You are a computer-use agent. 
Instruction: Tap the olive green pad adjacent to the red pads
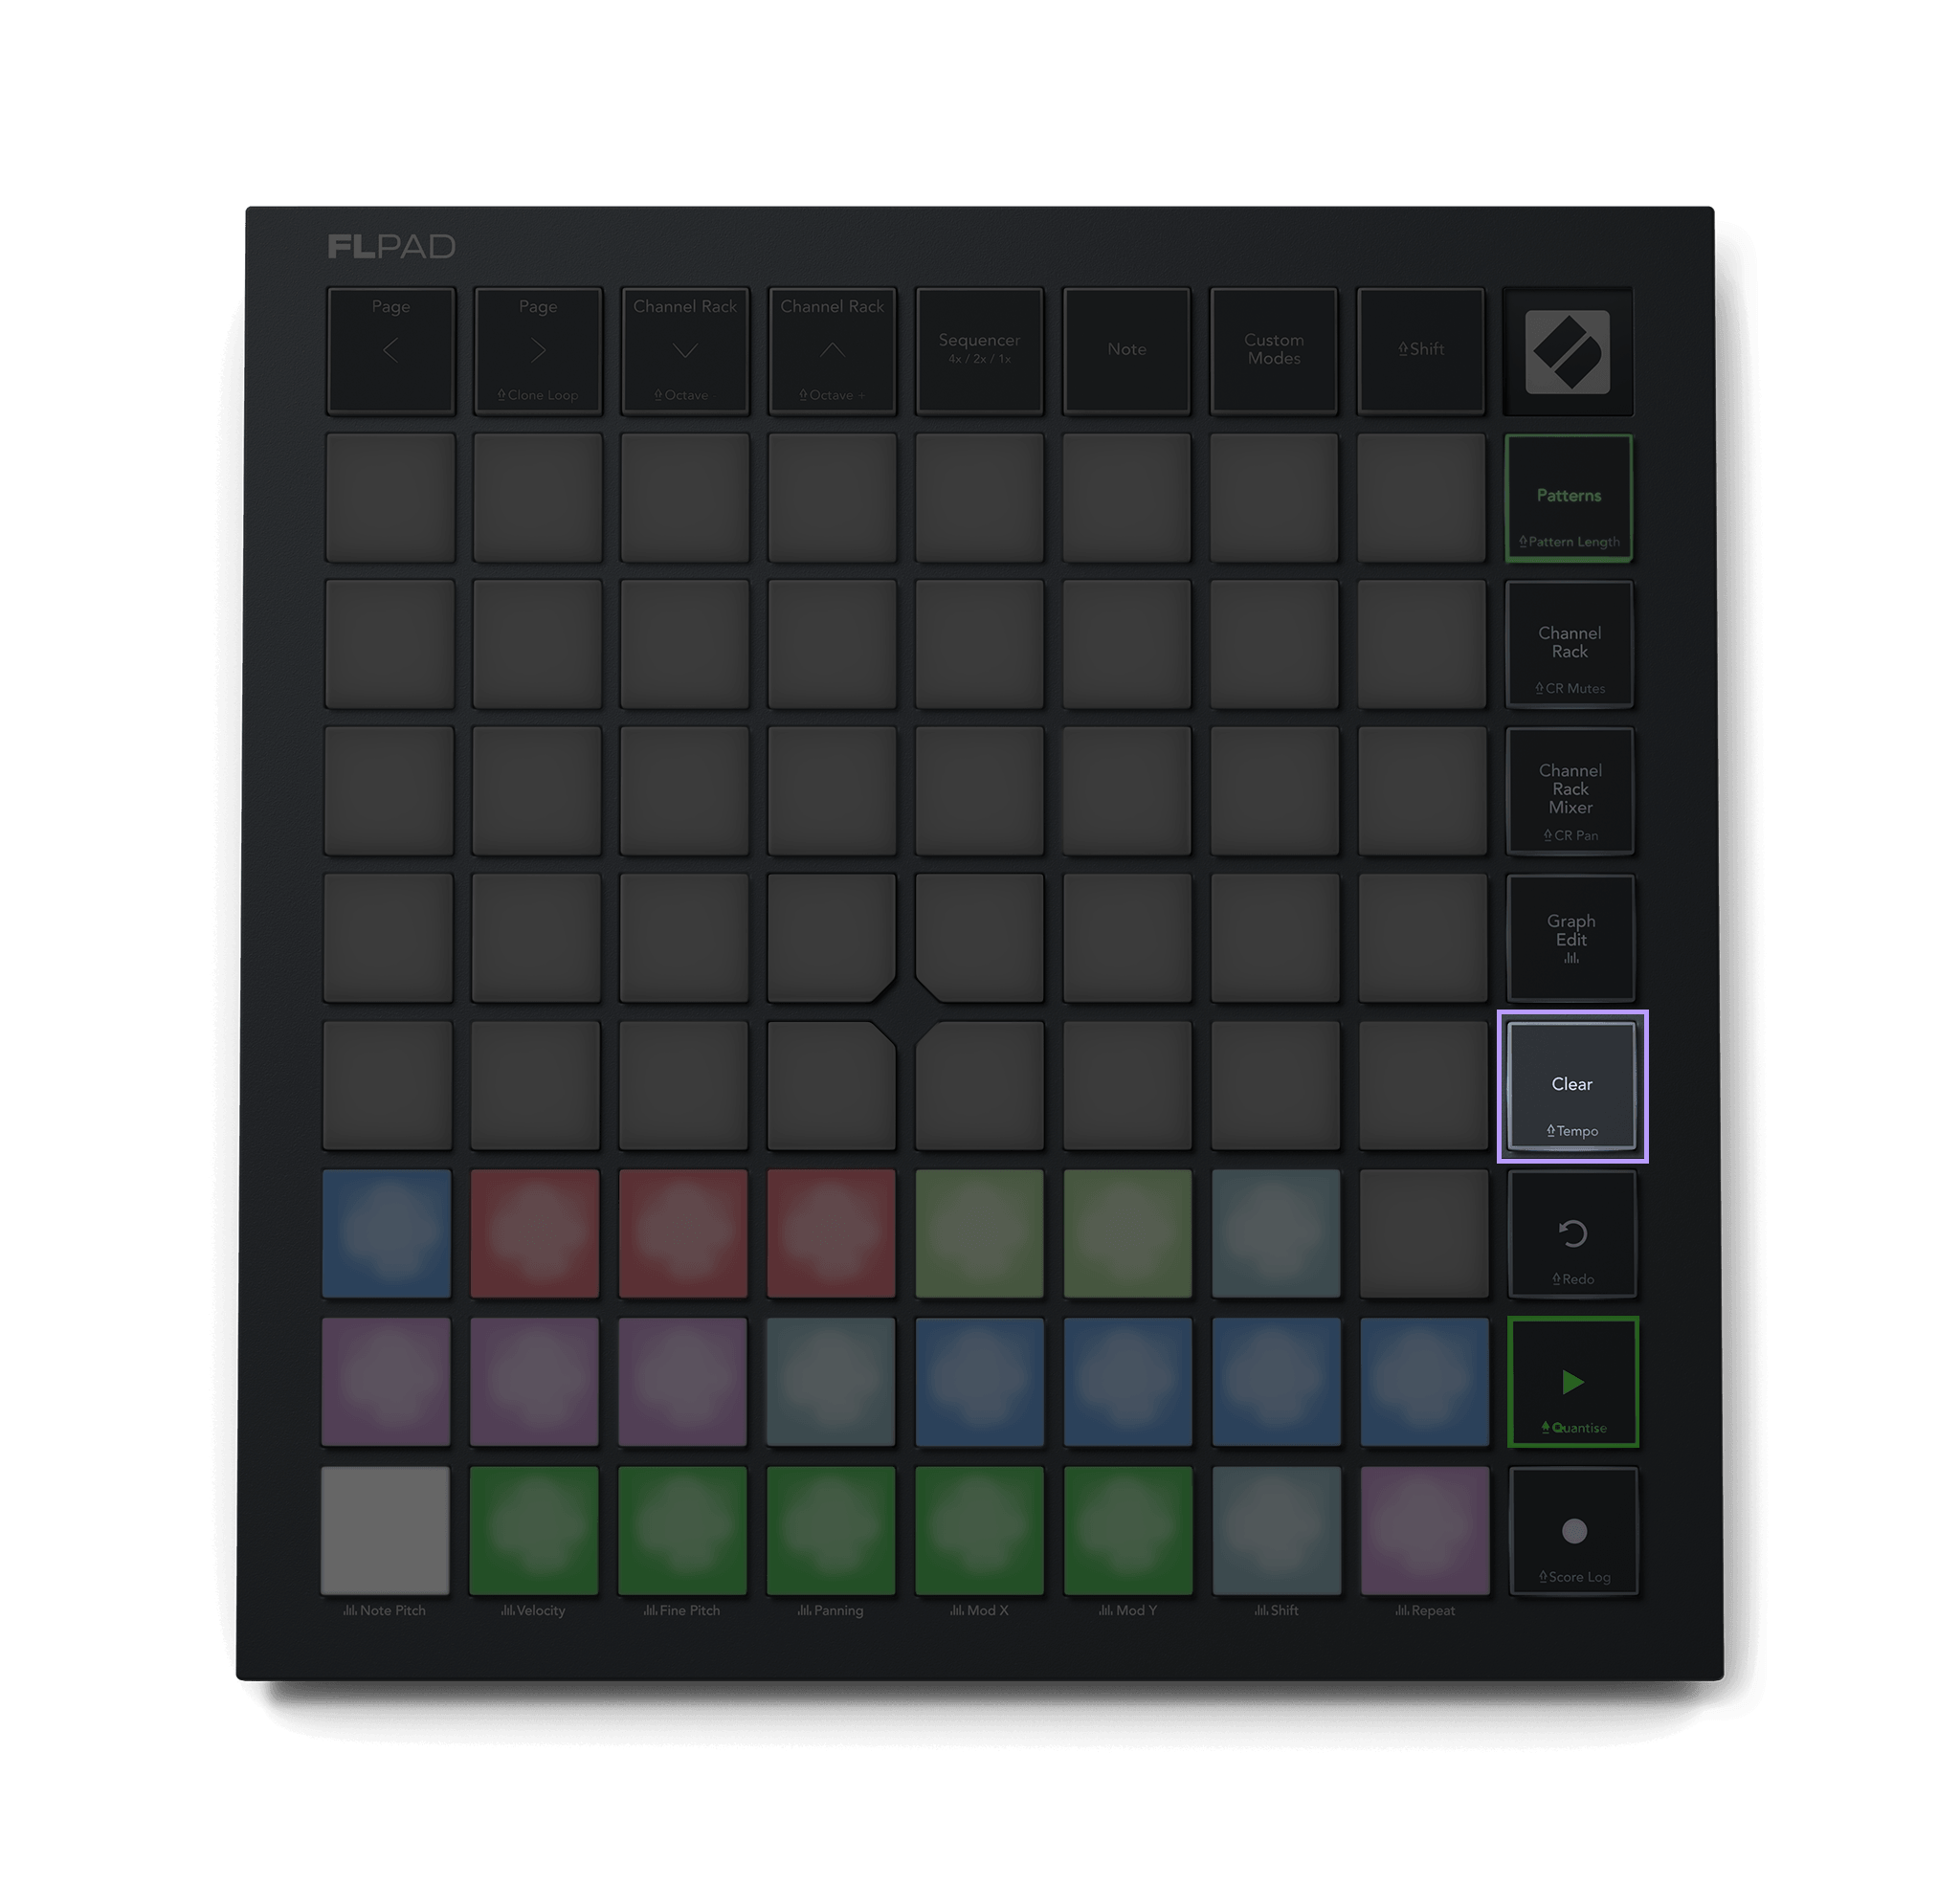coord(979,1233)
